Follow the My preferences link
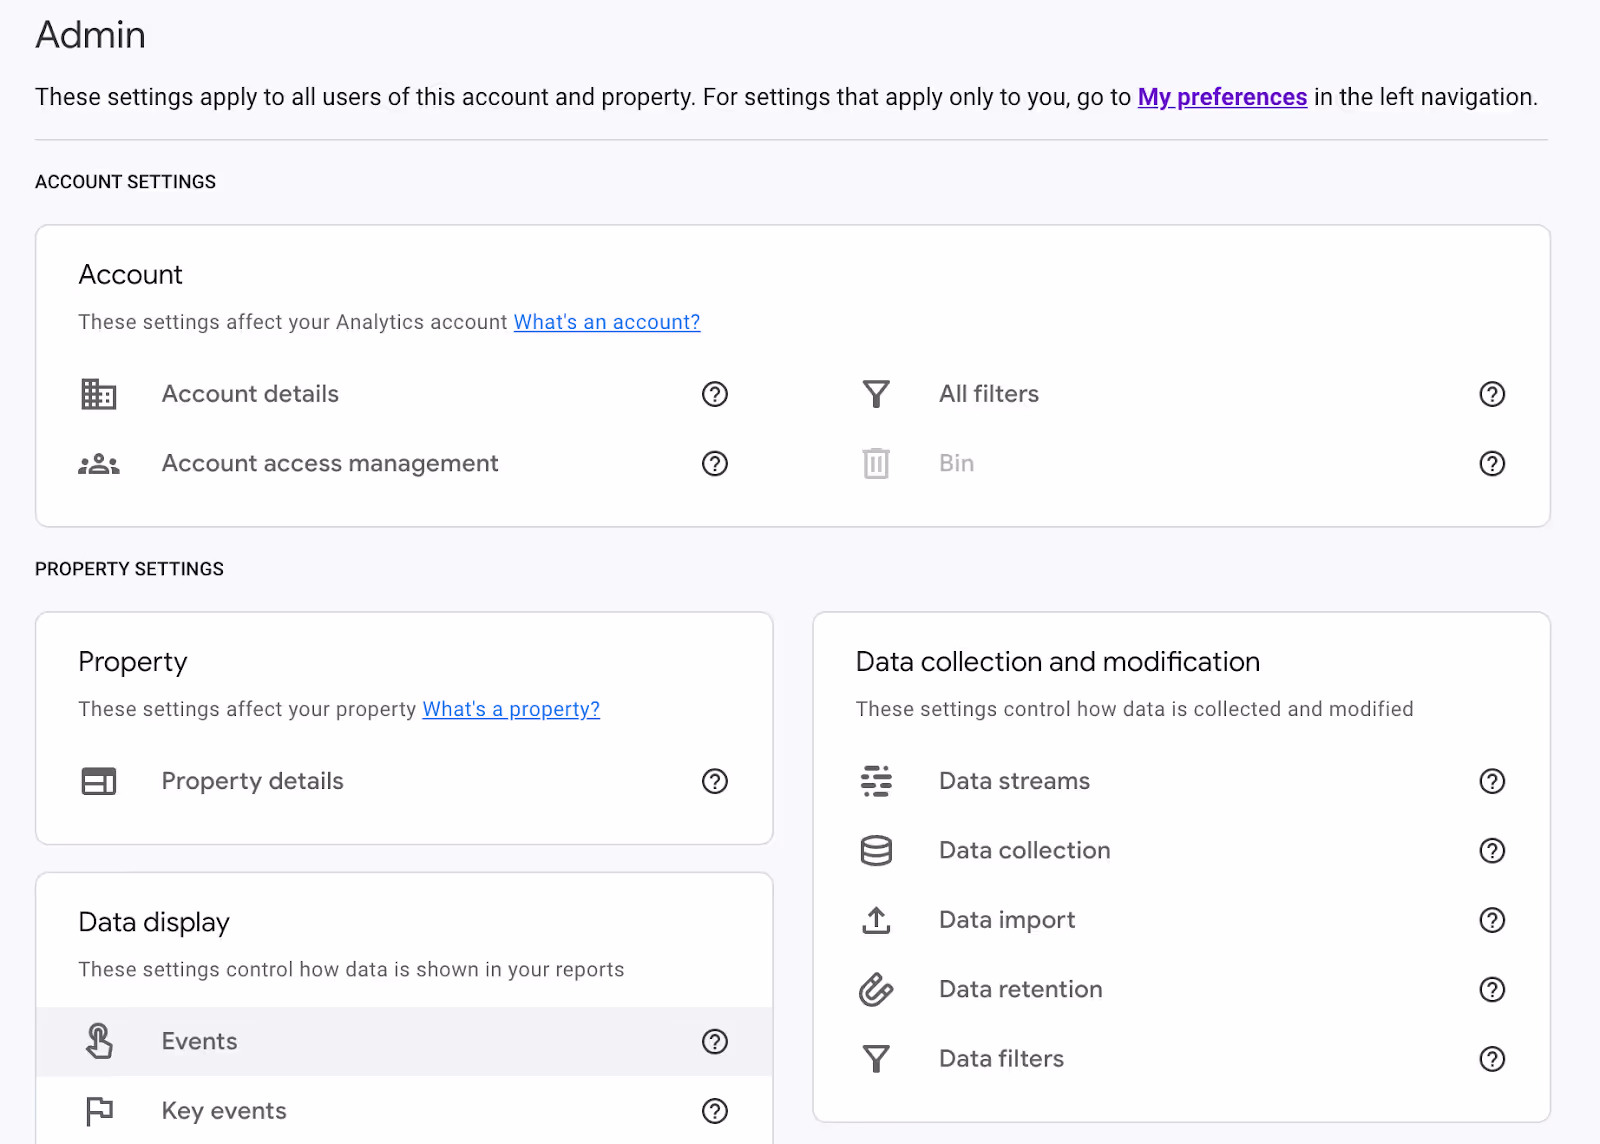The width and height of the screenshot is (1600, 1144). [x=1222, y=97]
